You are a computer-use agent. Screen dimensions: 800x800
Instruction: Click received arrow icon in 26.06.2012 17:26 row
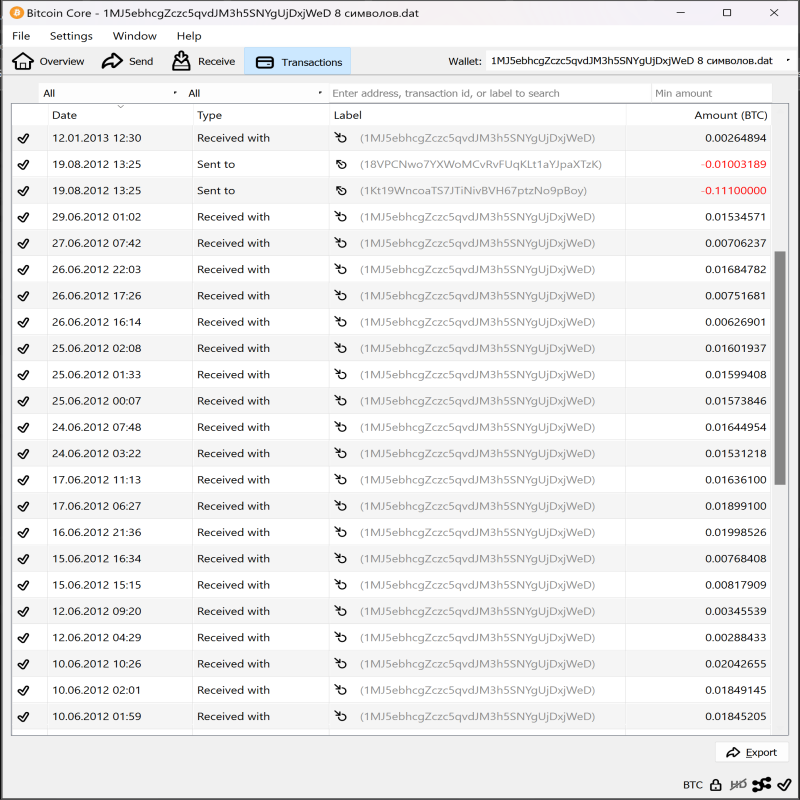[340, 295]
